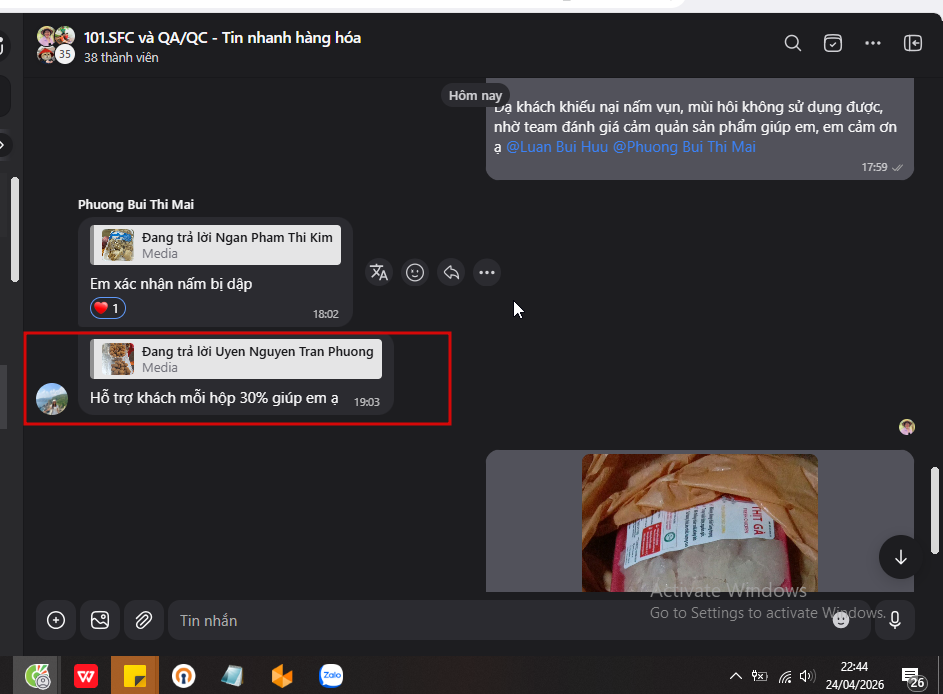943x694 pixels.
Task: Click the seen-by avatar above the photo
Action: click(x=907, y=427)
